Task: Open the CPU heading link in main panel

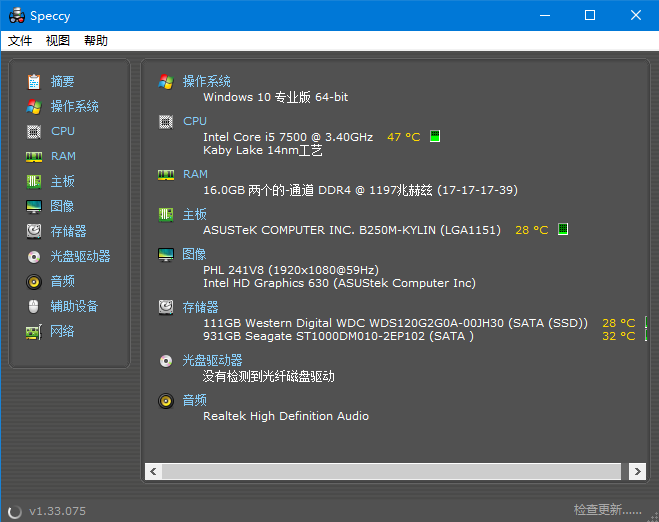Action: point(195,121)
